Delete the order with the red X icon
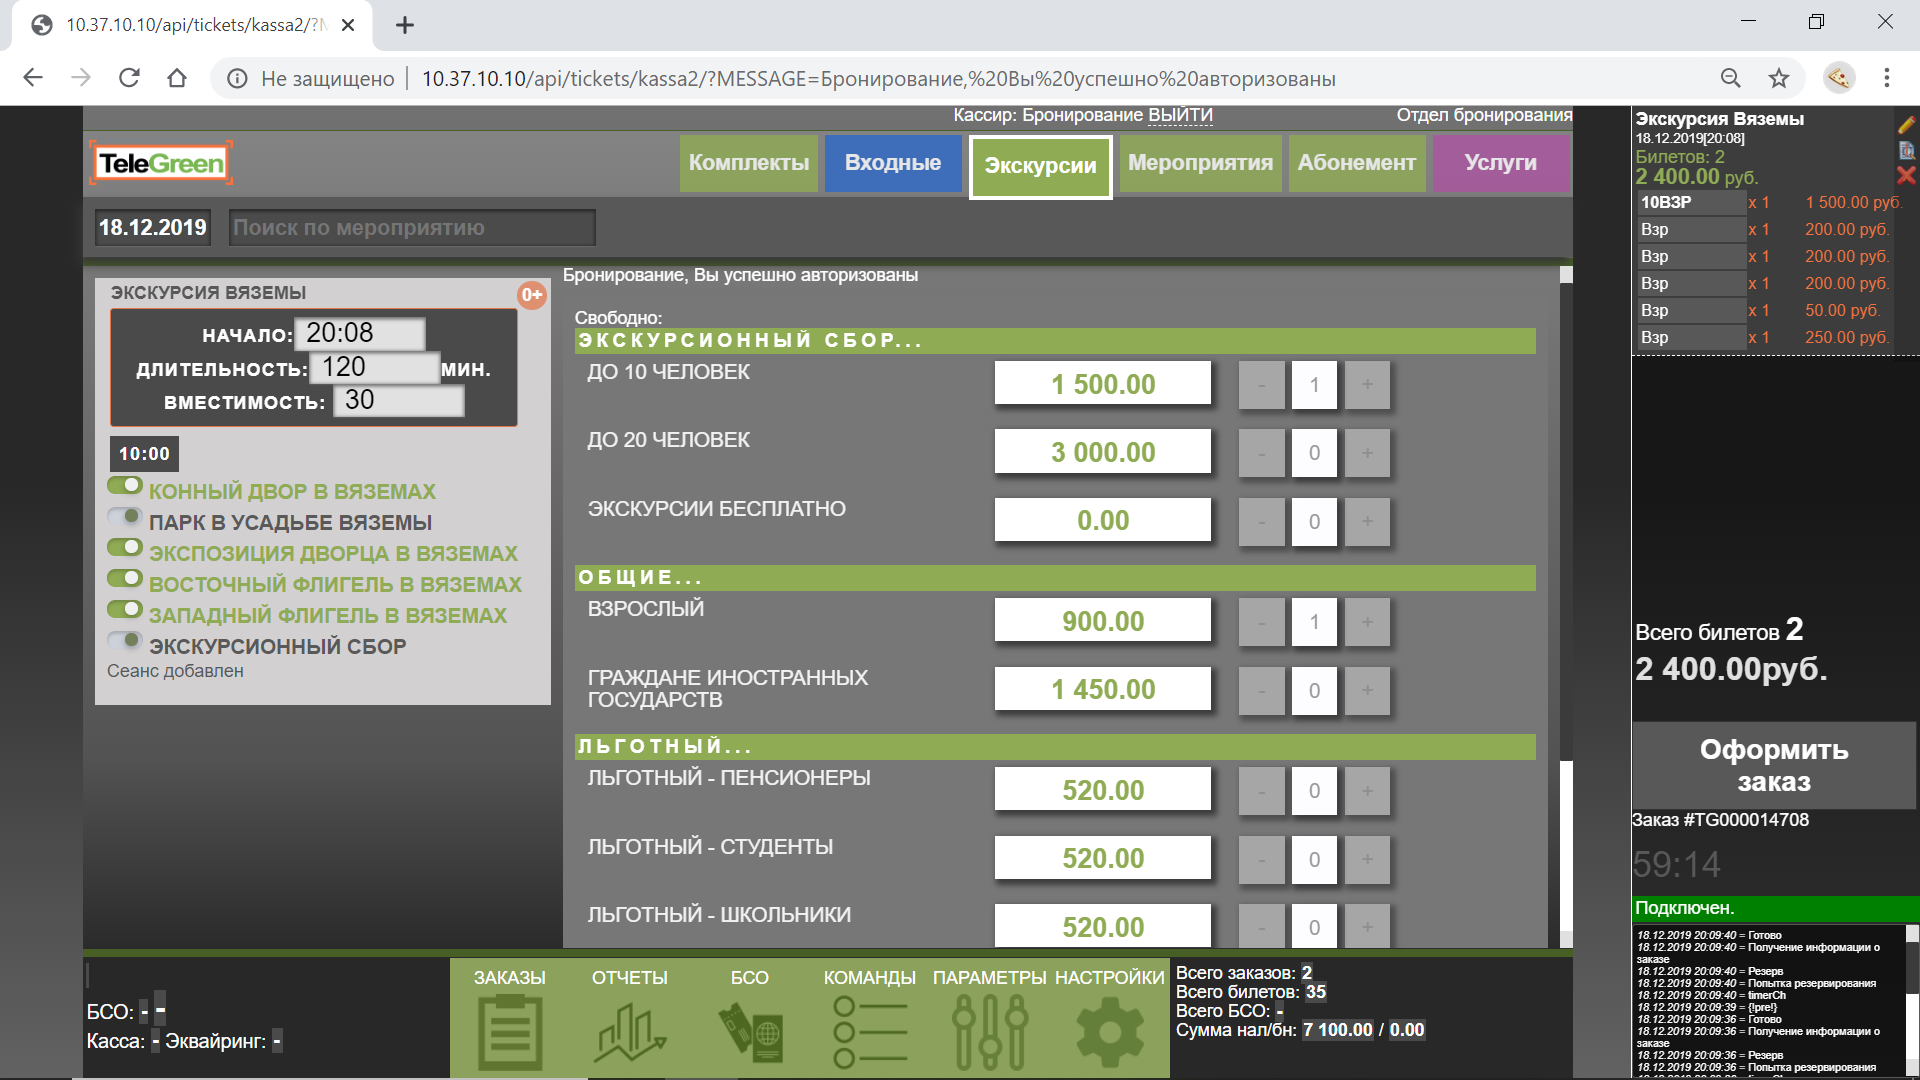 [1906, 176]
